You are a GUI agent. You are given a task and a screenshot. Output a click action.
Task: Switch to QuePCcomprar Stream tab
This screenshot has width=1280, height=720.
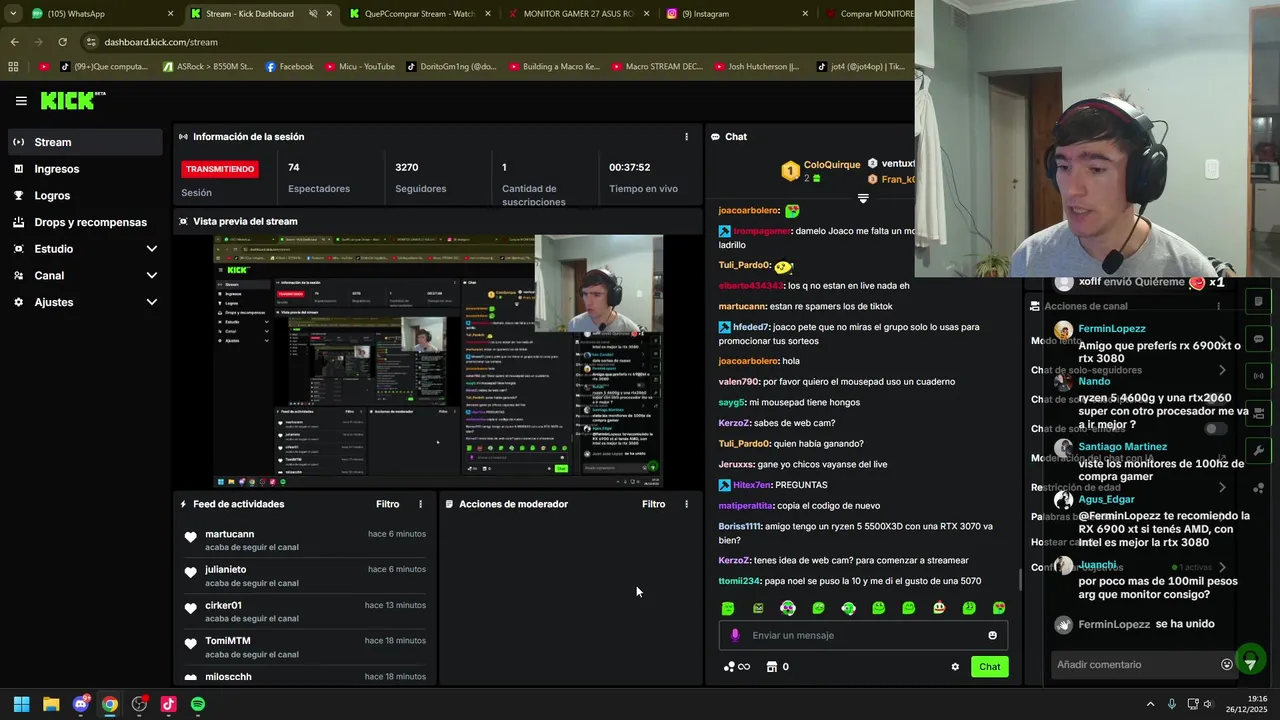(x=420, y=14)
